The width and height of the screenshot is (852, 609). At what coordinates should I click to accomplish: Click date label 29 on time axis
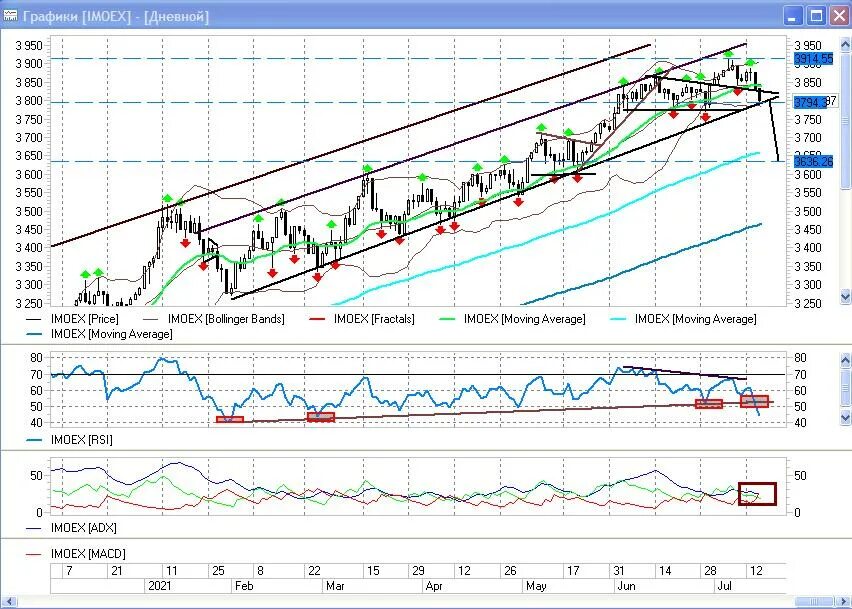(x=418, y=571)
